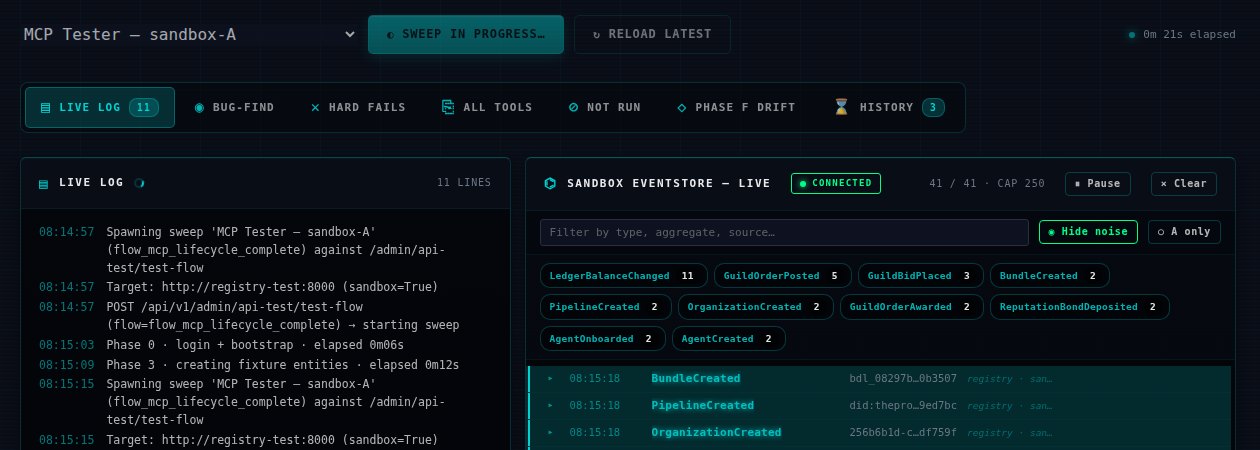1260x450 pixels.
Task: Switch to the Bug-Find tab
Action: click(234, 107)
